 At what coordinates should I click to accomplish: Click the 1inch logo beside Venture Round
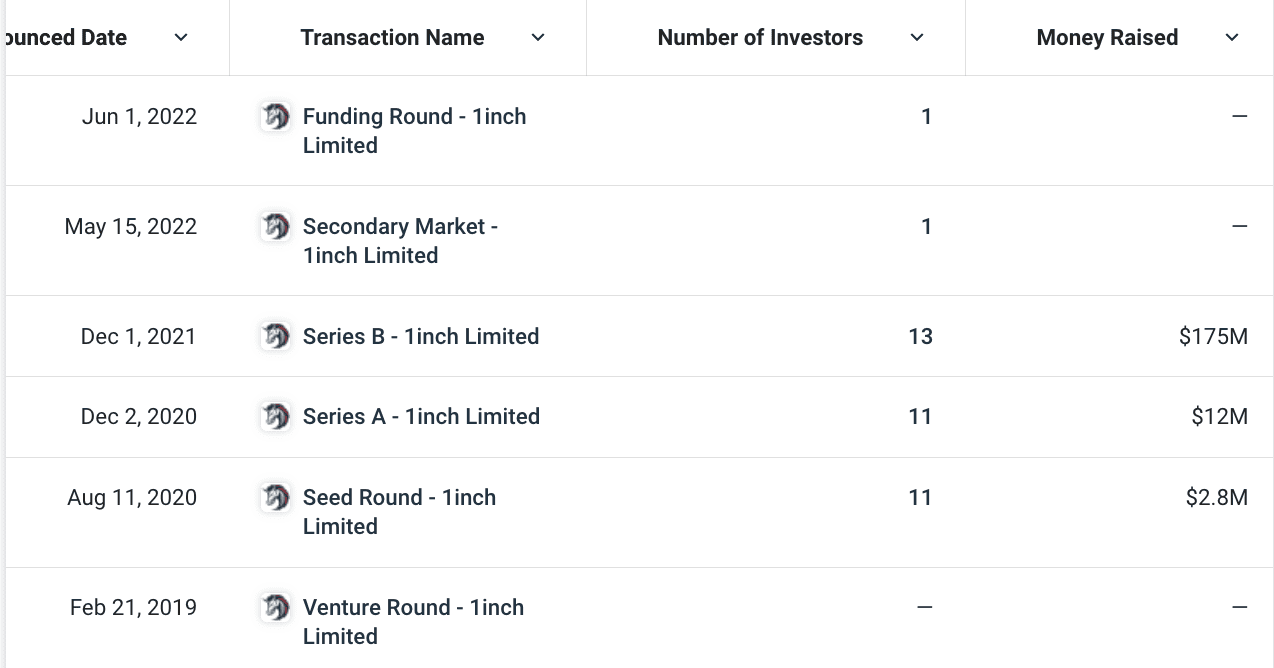click(276, 607)
